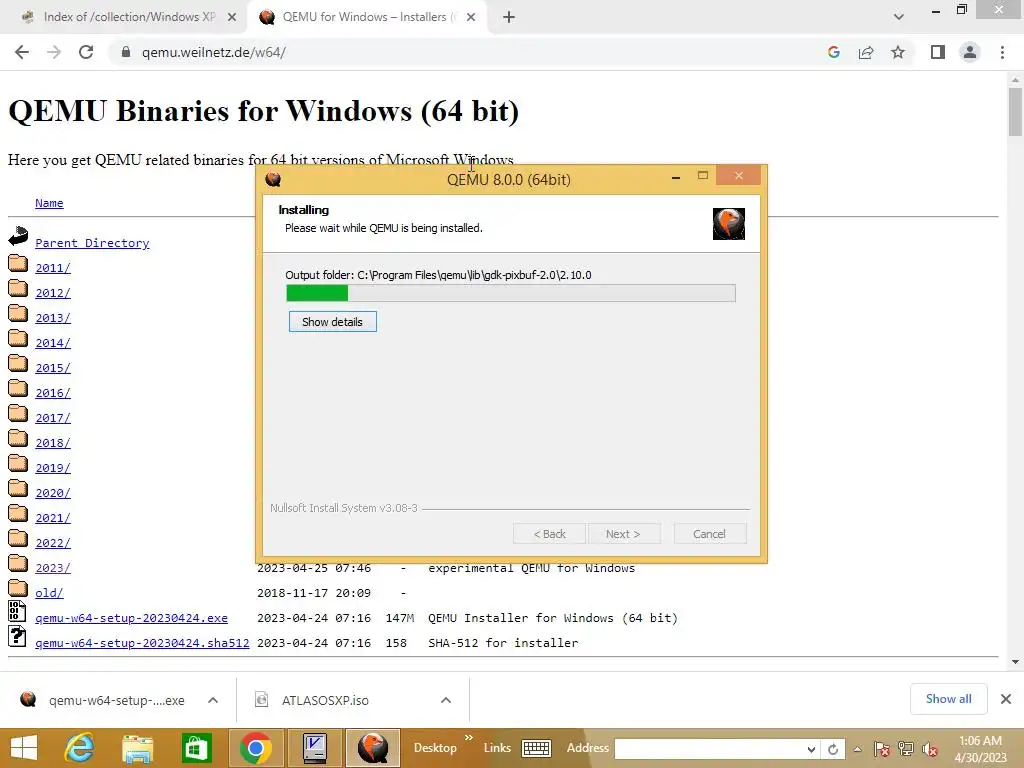The image size is (1024, 768).
Task: Open the Windows Start button
Action: pos(24,748)
